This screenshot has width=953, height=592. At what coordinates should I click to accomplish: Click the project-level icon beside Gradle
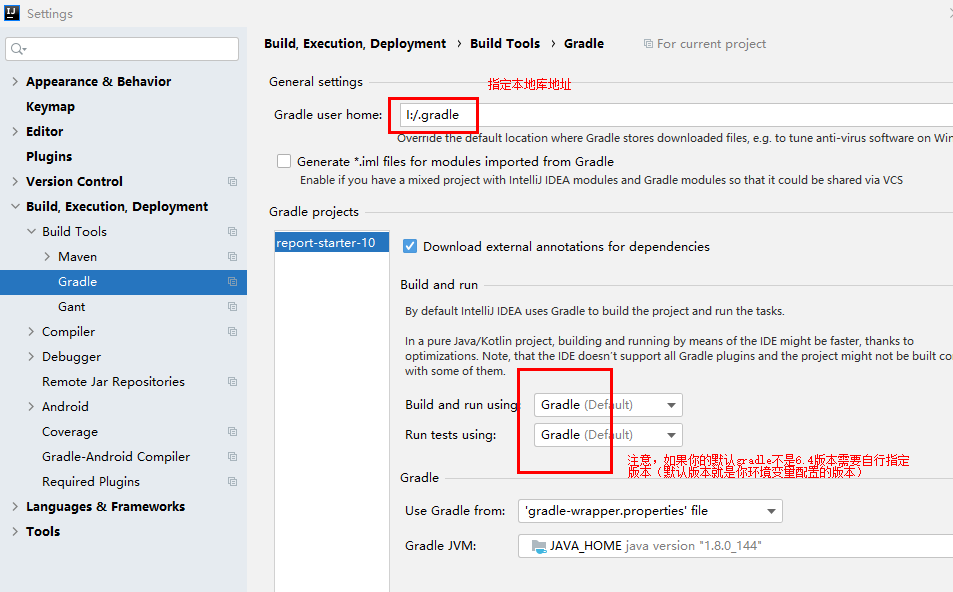click(x=232, y=281)
